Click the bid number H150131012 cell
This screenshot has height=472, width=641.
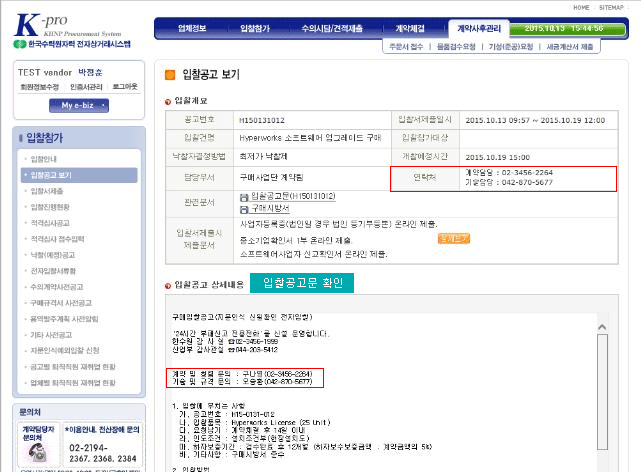[x=262, y=120]
